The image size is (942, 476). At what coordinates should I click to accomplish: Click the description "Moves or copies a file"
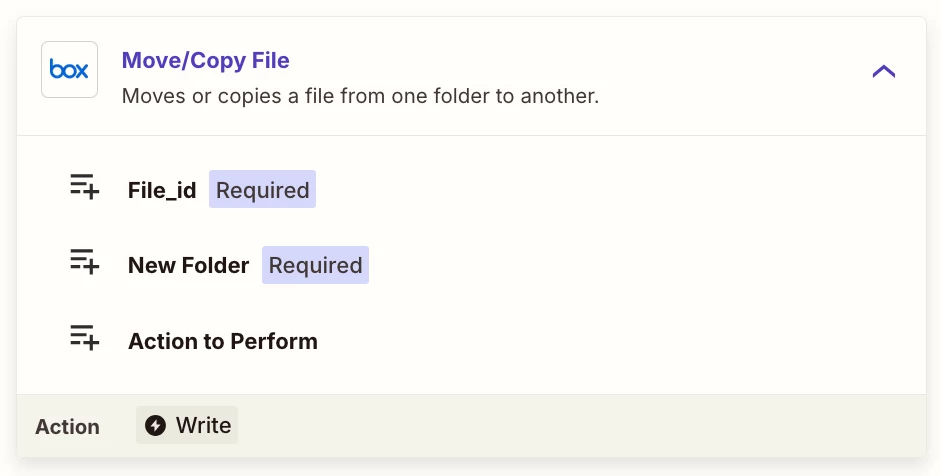[360, 97]
